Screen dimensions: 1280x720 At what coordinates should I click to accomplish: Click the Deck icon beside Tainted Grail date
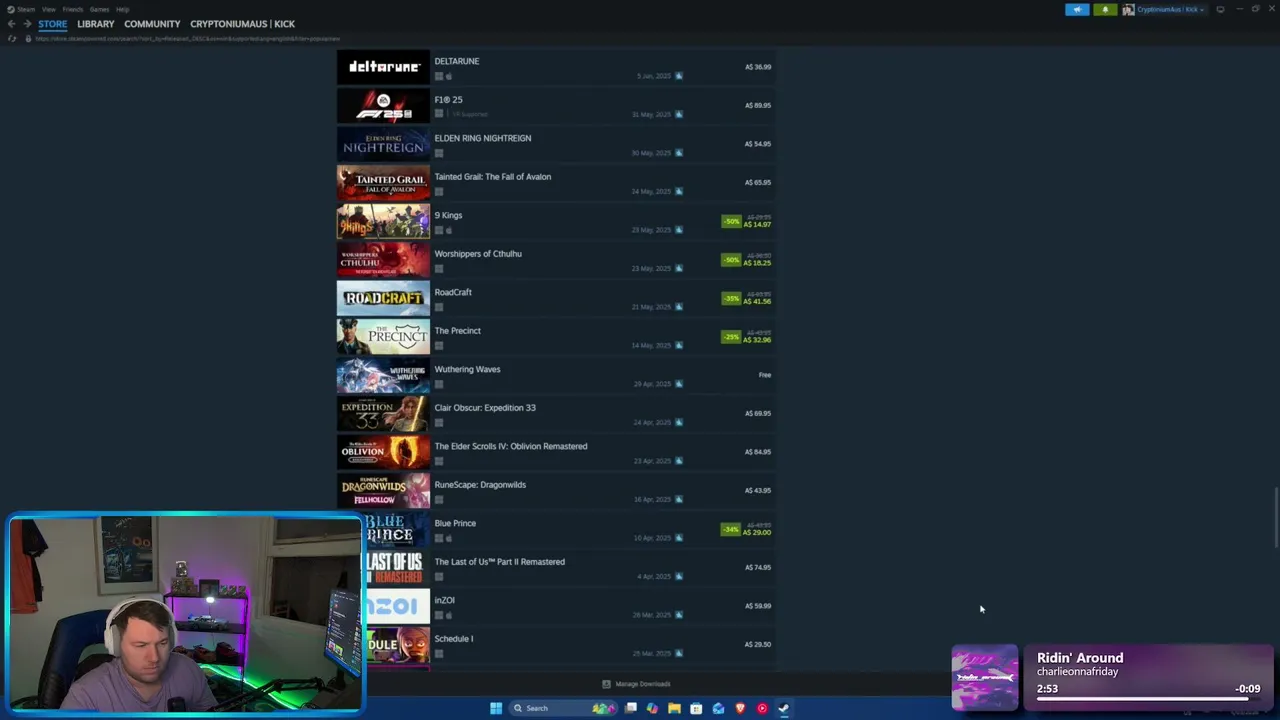(679, 191)
